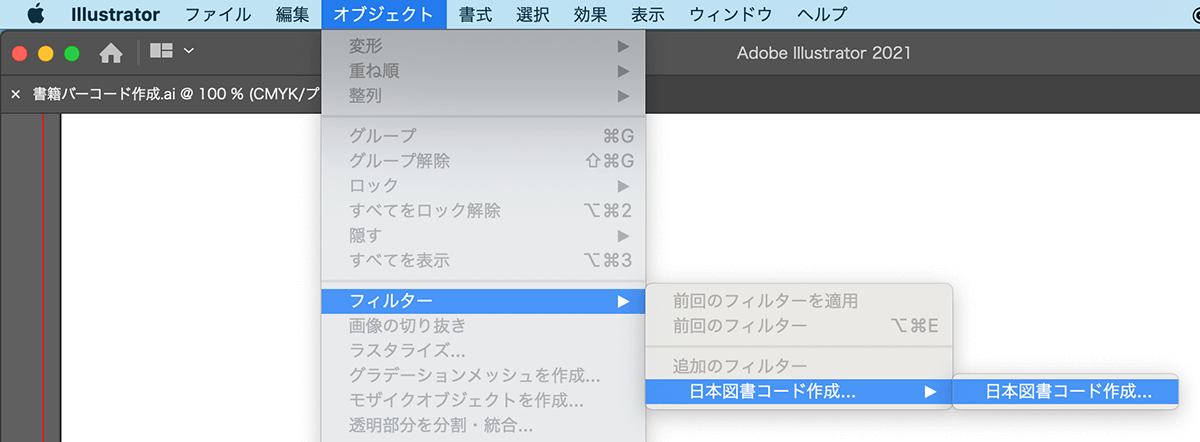
Task: Open the Illustrator application menu
Action: click(x=115, y=14)
